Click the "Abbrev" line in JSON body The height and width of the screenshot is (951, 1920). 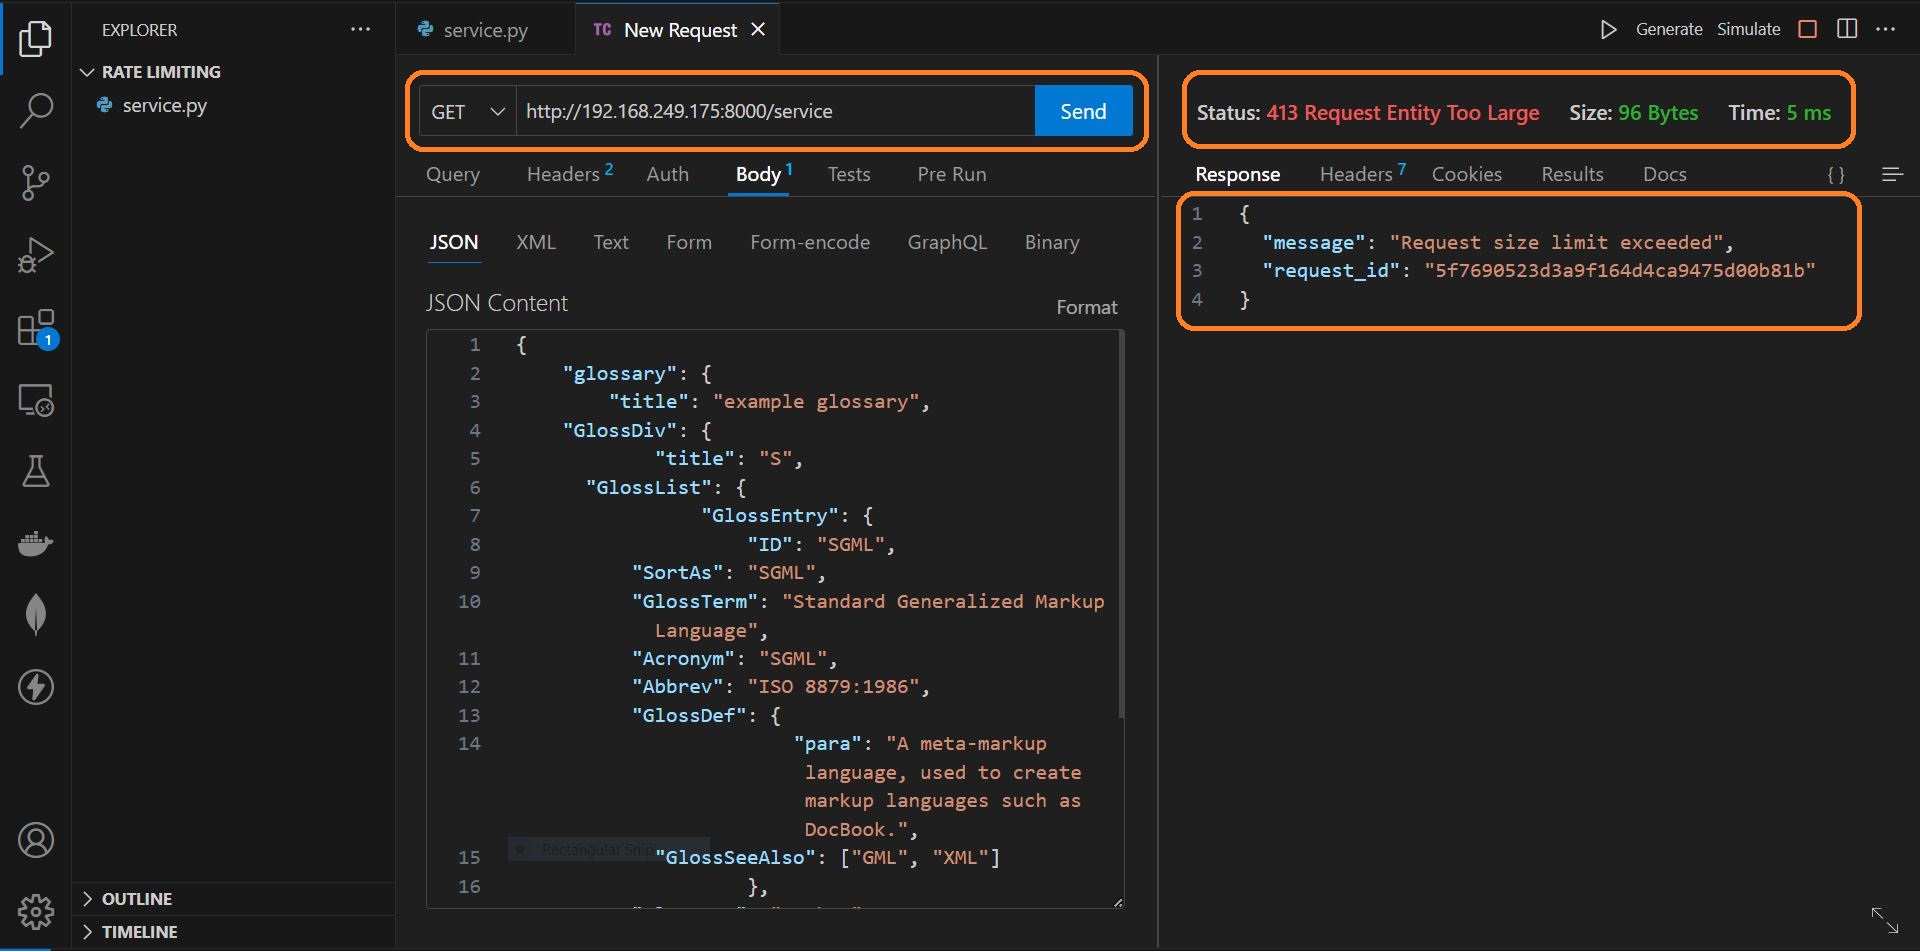point(780,686)
